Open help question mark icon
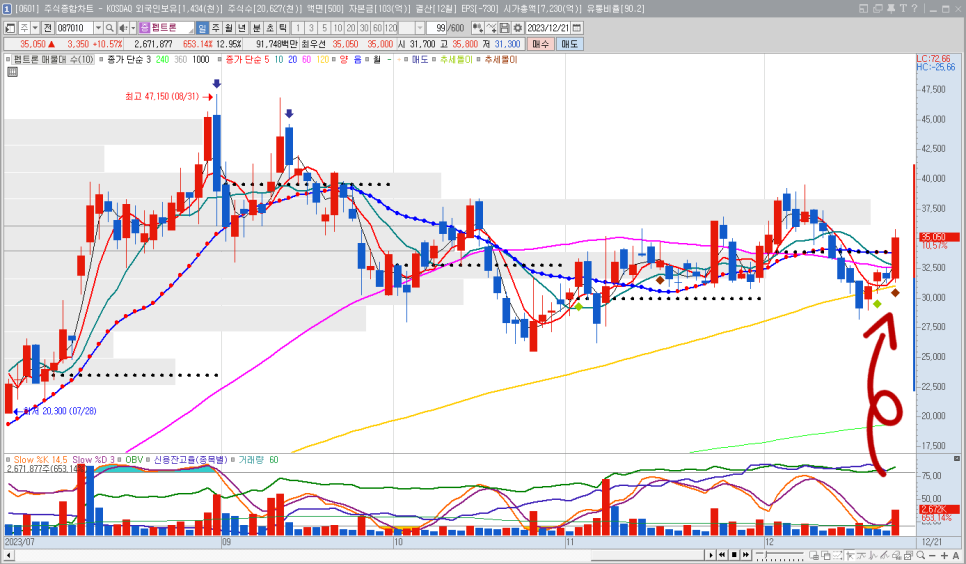Viewport: 966px width, 564px height. pyautogui.click(x=914, y=9)
